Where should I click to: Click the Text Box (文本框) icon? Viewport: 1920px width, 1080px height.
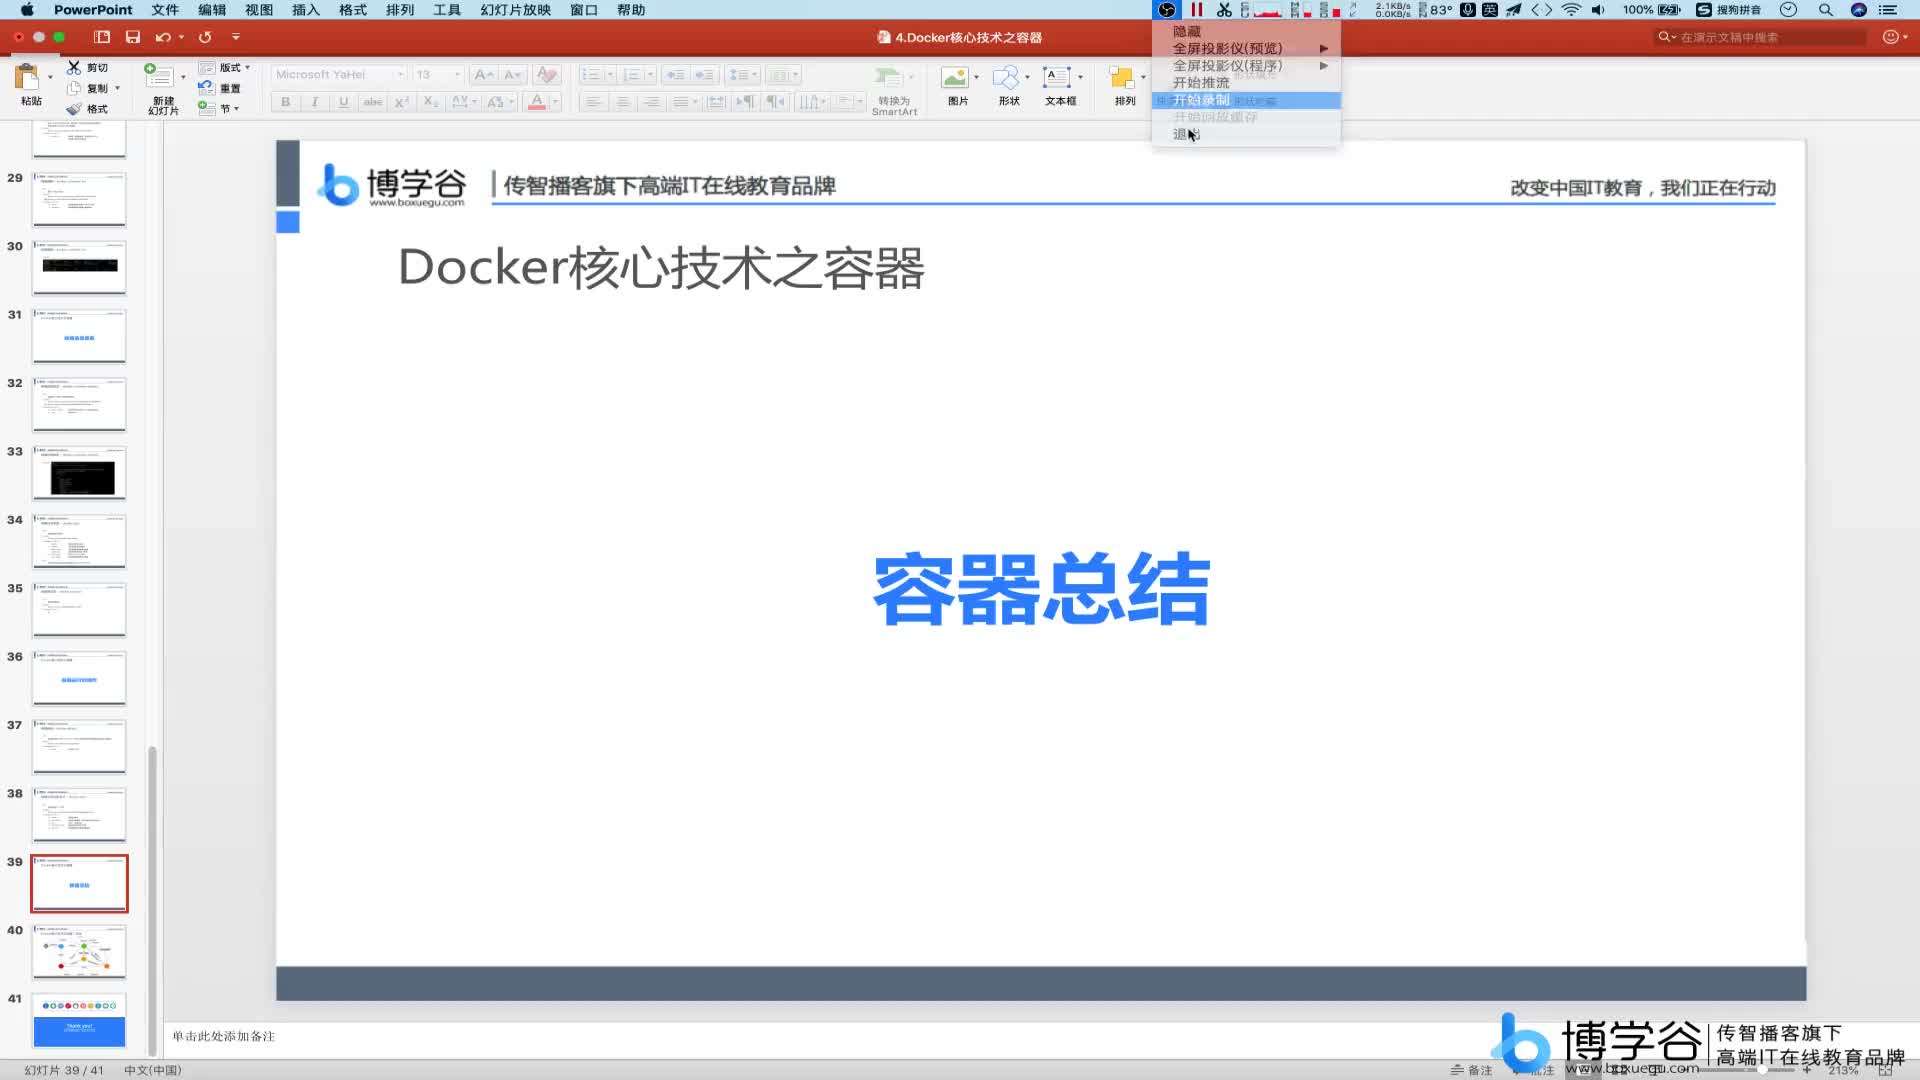[x=1056, y=77]
